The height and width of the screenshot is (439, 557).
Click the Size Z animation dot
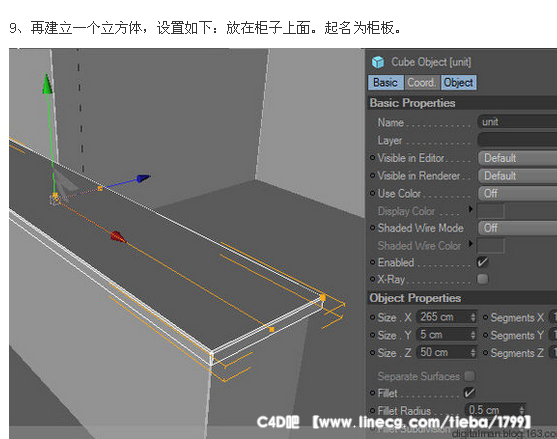(372, 353)
